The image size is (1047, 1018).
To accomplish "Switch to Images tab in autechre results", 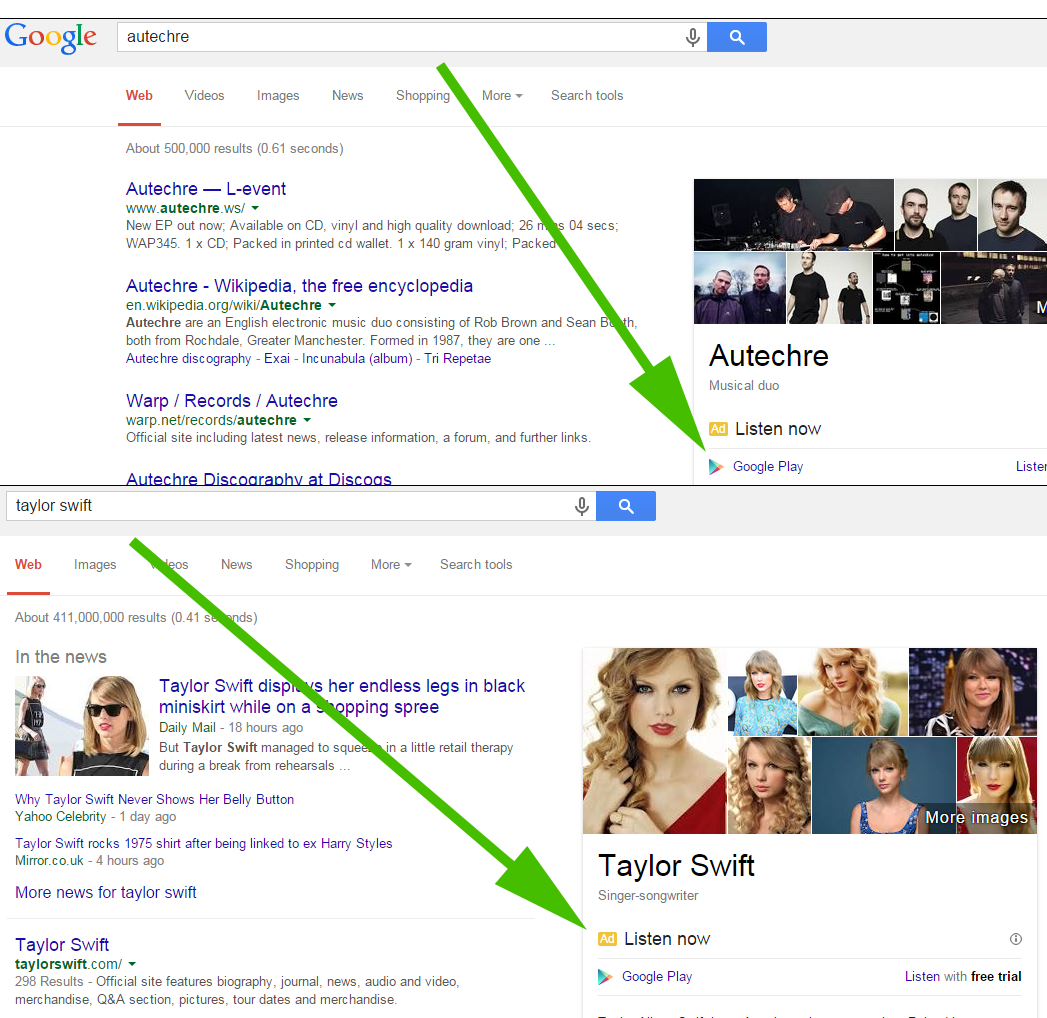I will 278,95.
